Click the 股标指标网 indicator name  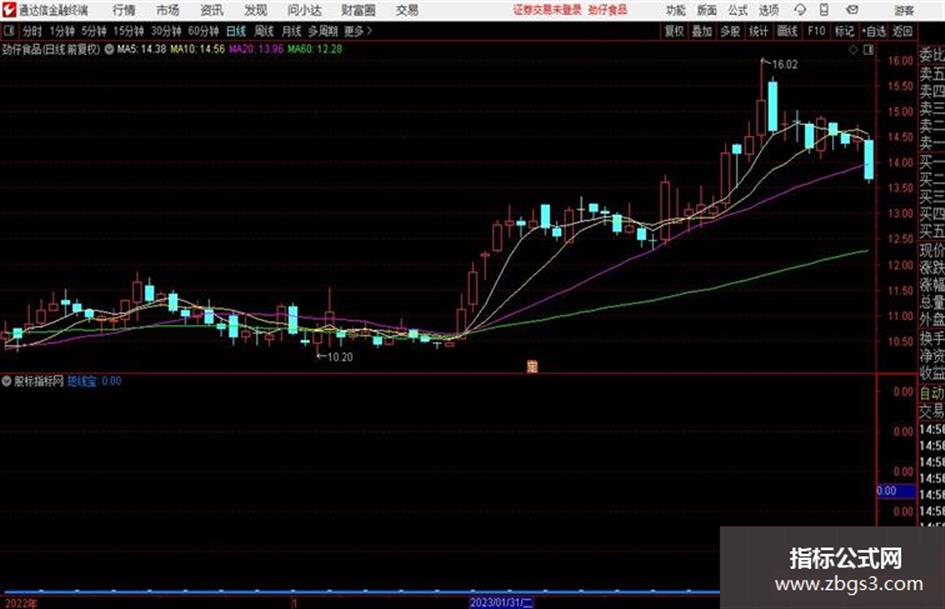point(39,381)
